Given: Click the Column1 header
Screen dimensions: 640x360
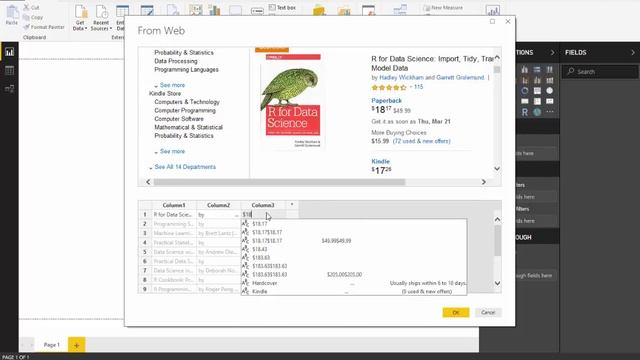Looking at the screenshot, I should 174,205.
